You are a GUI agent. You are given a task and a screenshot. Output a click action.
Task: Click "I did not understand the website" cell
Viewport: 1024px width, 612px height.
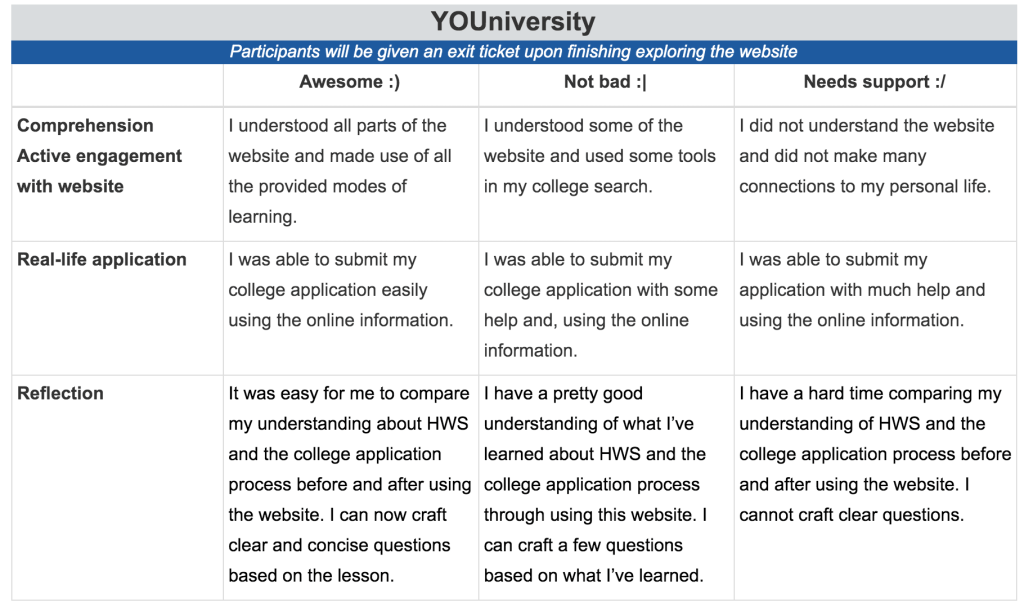[866, 156]
